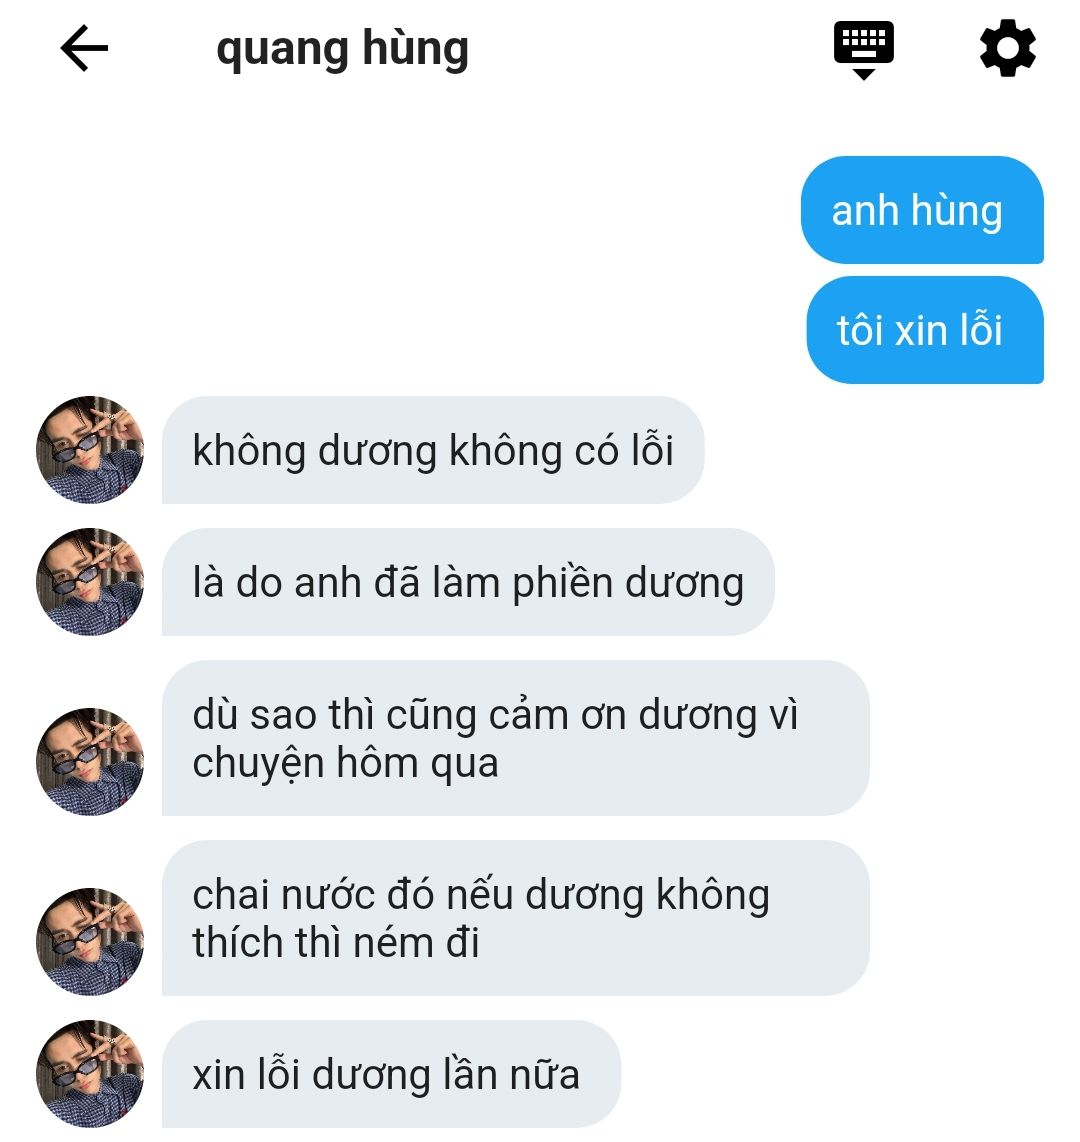Screen dimensions: 1080x1142
Task: Tap the text "thích thì ném đi" line
Action: click(336, 943)
